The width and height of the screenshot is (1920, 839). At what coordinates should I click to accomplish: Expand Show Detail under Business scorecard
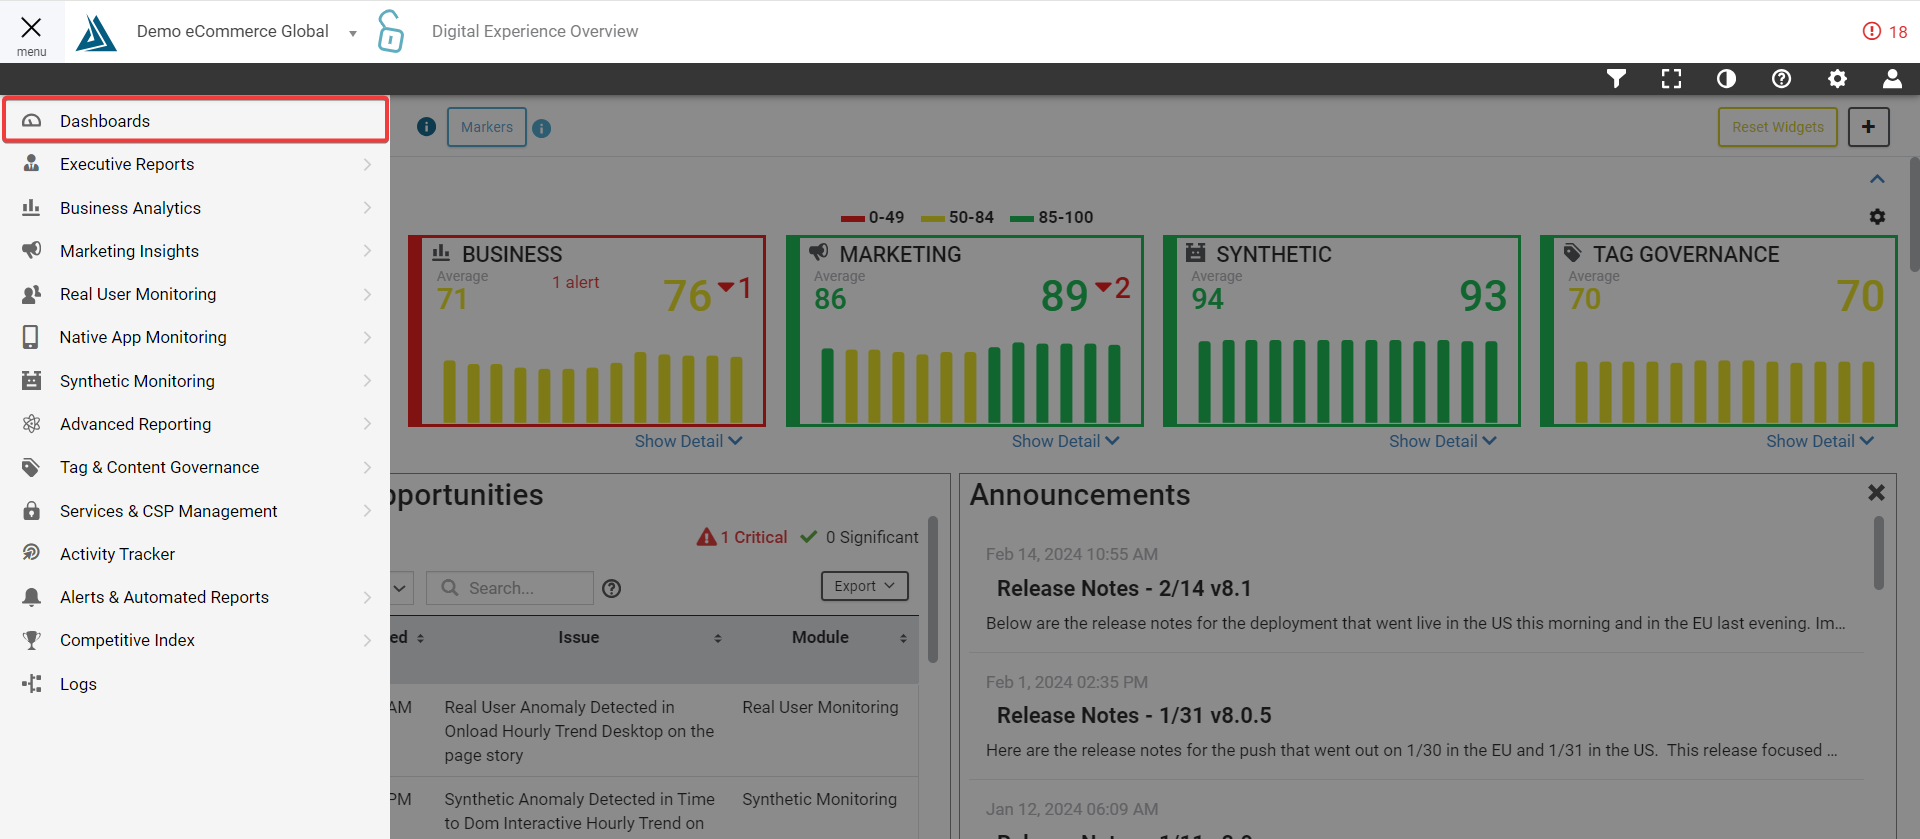[x=688, y=441]
